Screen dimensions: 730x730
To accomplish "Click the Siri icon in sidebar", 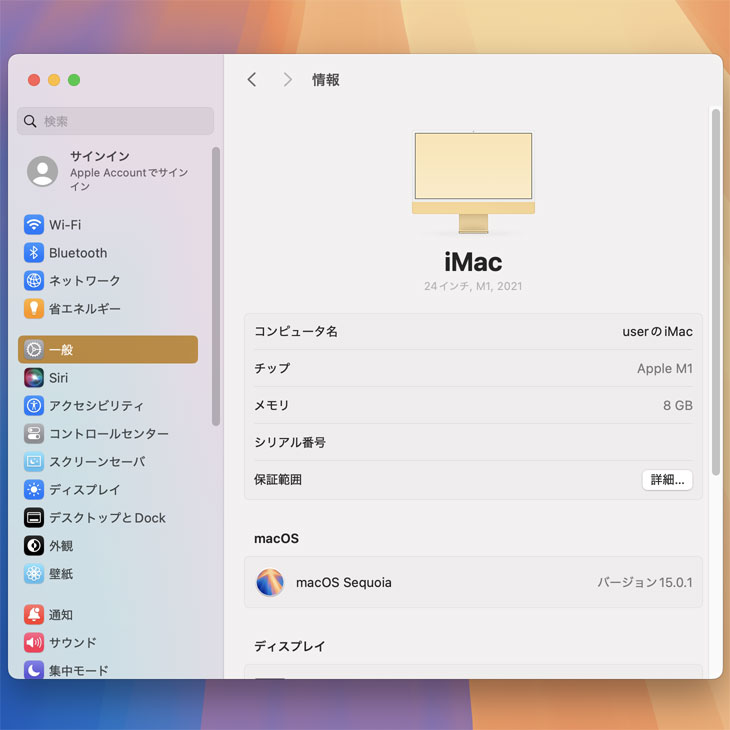I will (x=34, y=378).
